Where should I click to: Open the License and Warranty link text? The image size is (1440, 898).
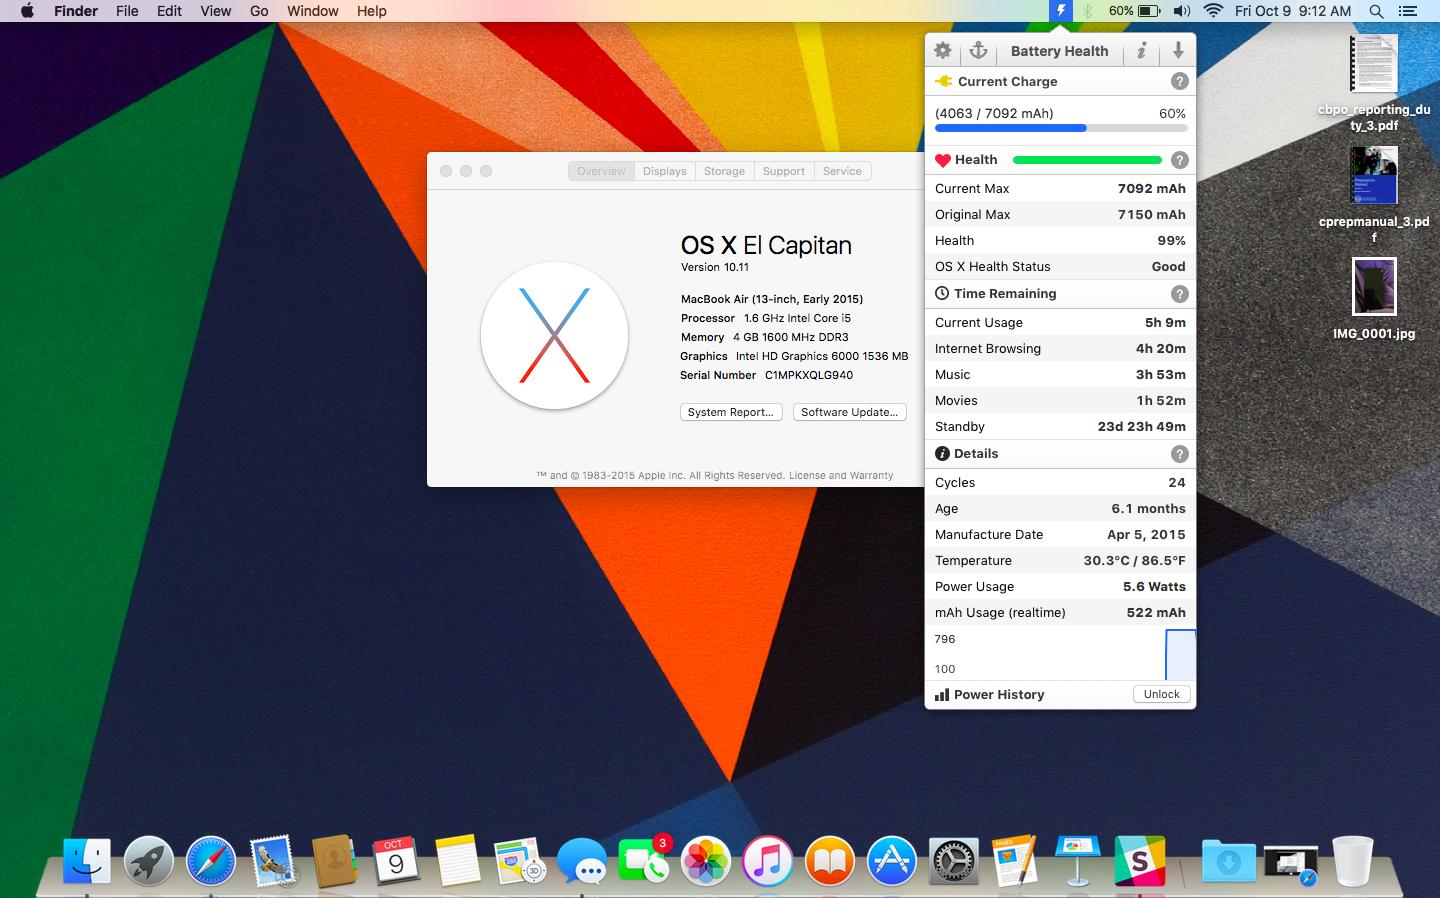[x=841, y=475]
